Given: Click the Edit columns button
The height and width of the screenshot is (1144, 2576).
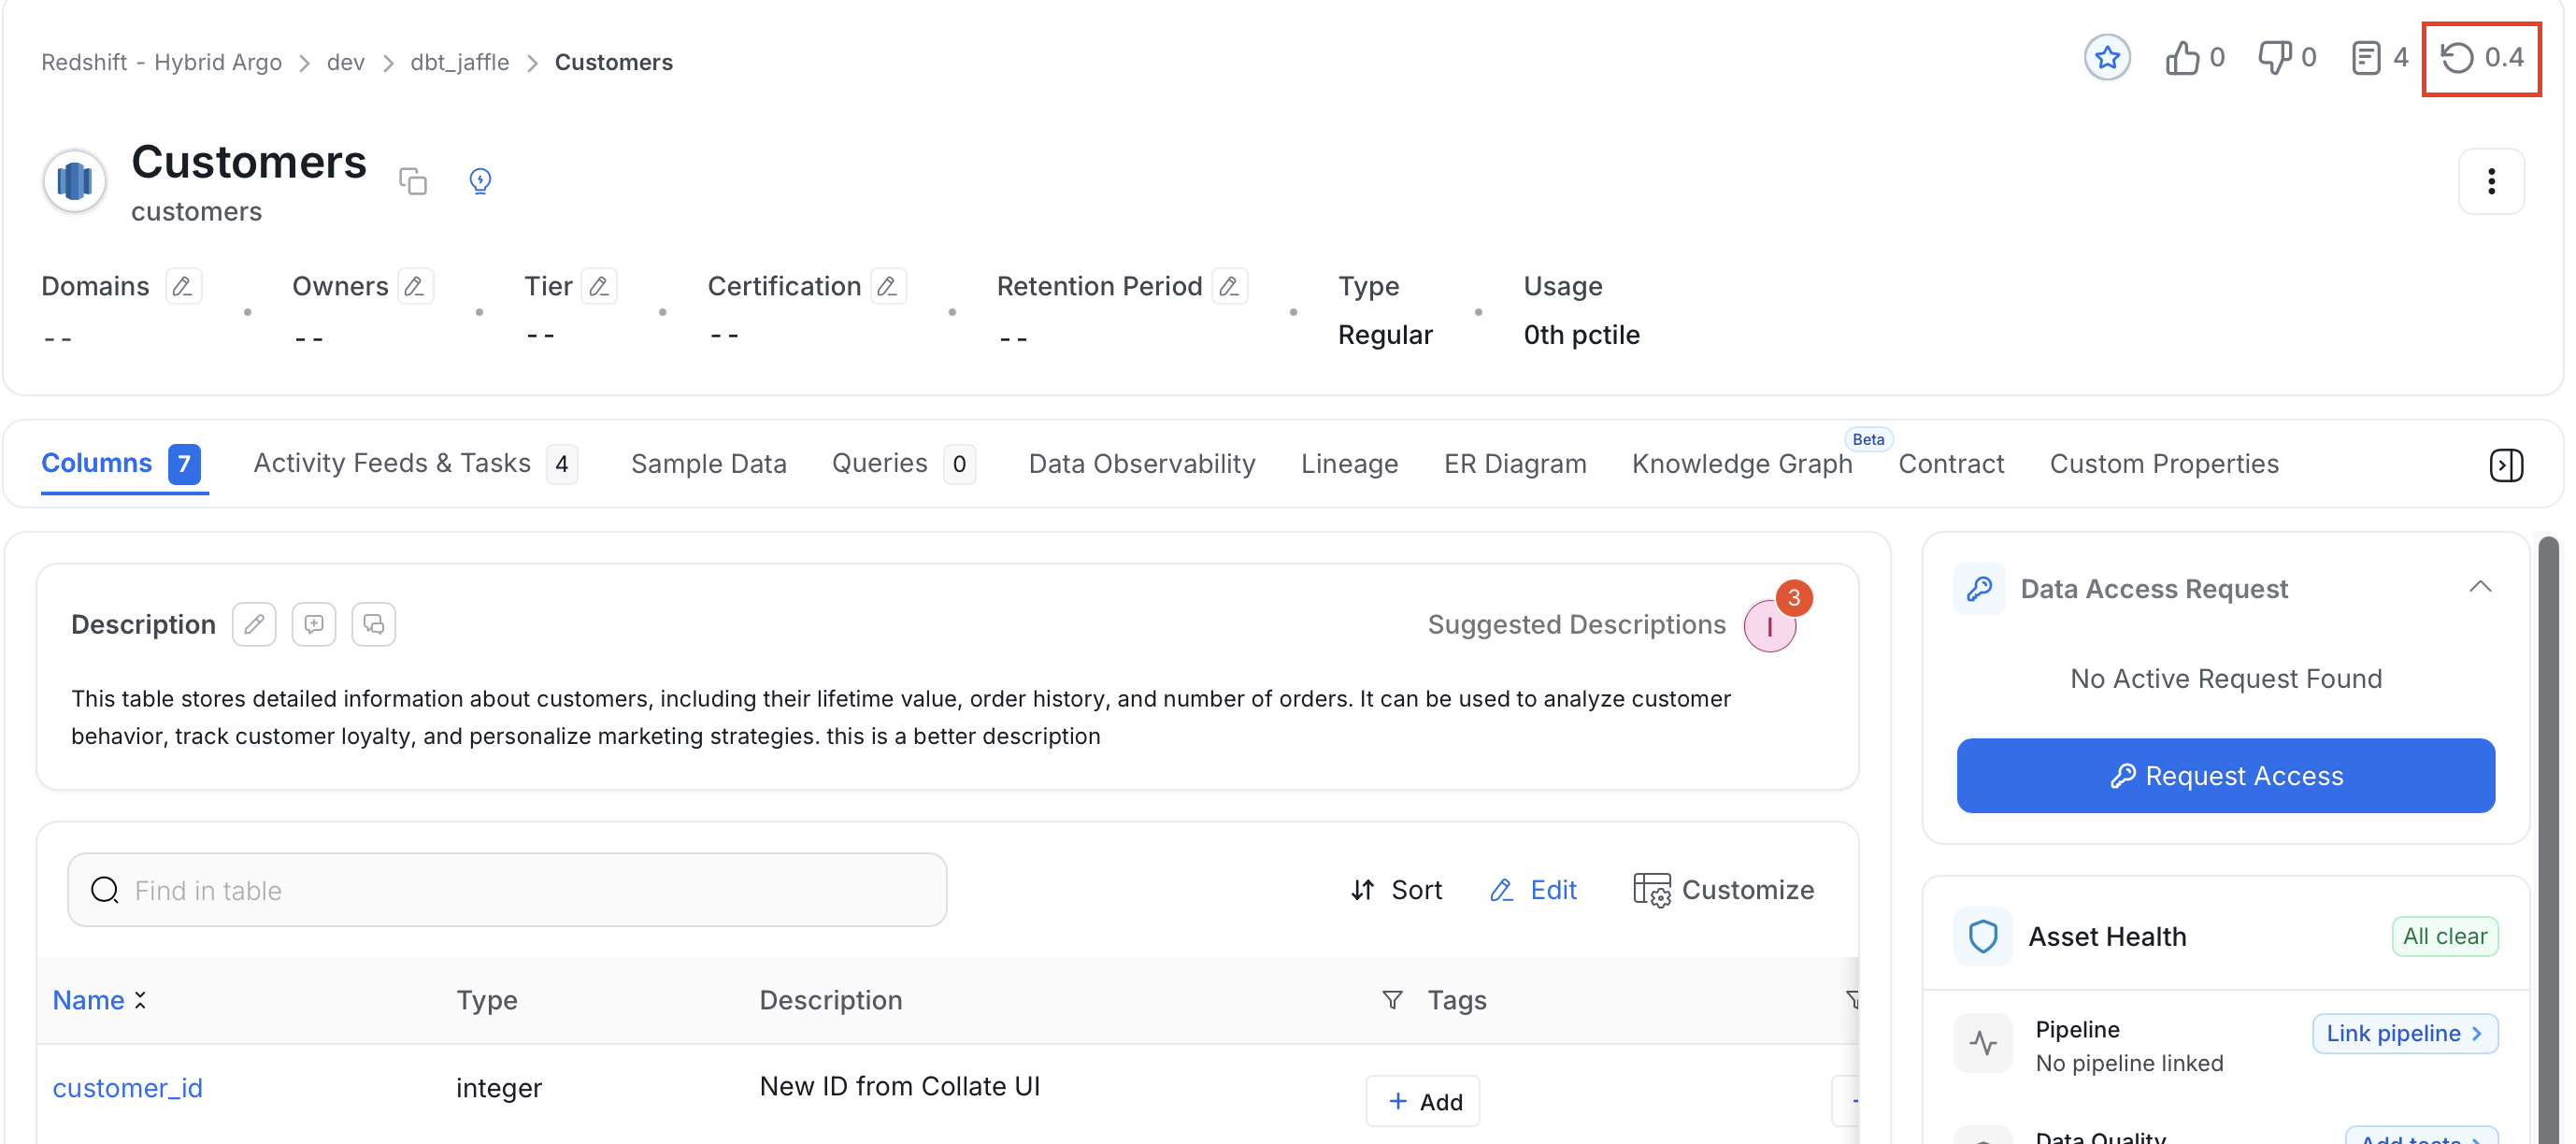Looking at the screenshot, I should [1533, 890].
